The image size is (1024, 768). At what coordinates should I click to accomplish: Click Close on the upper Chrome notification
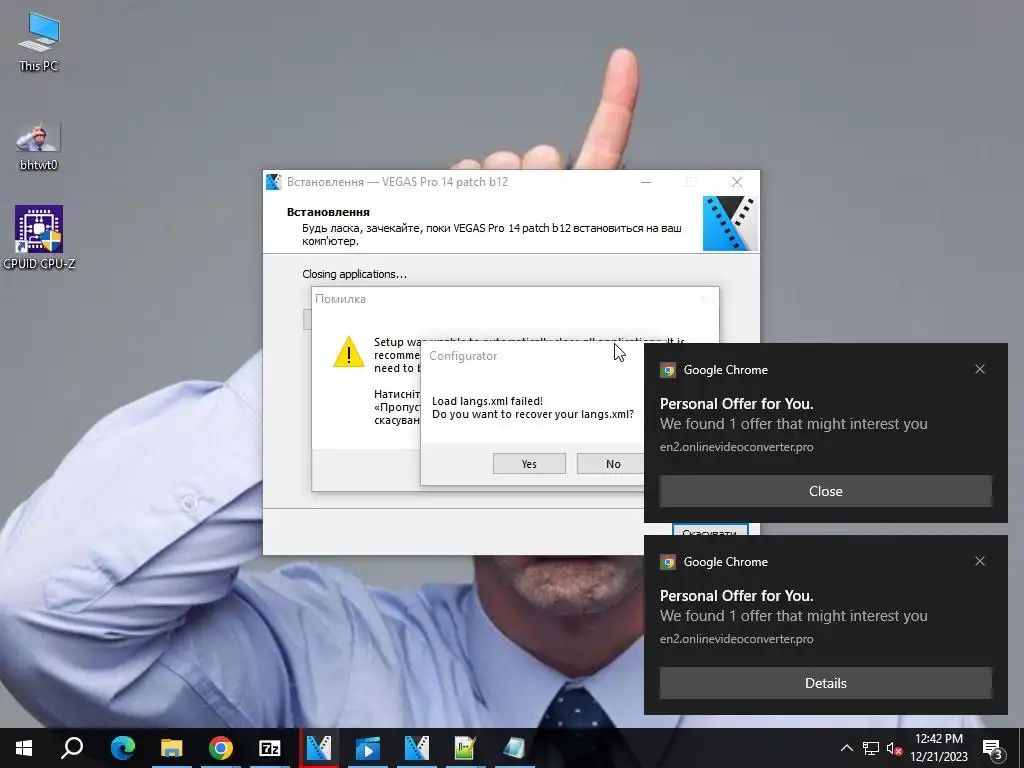pyautogui.click(x=825, y=491)
